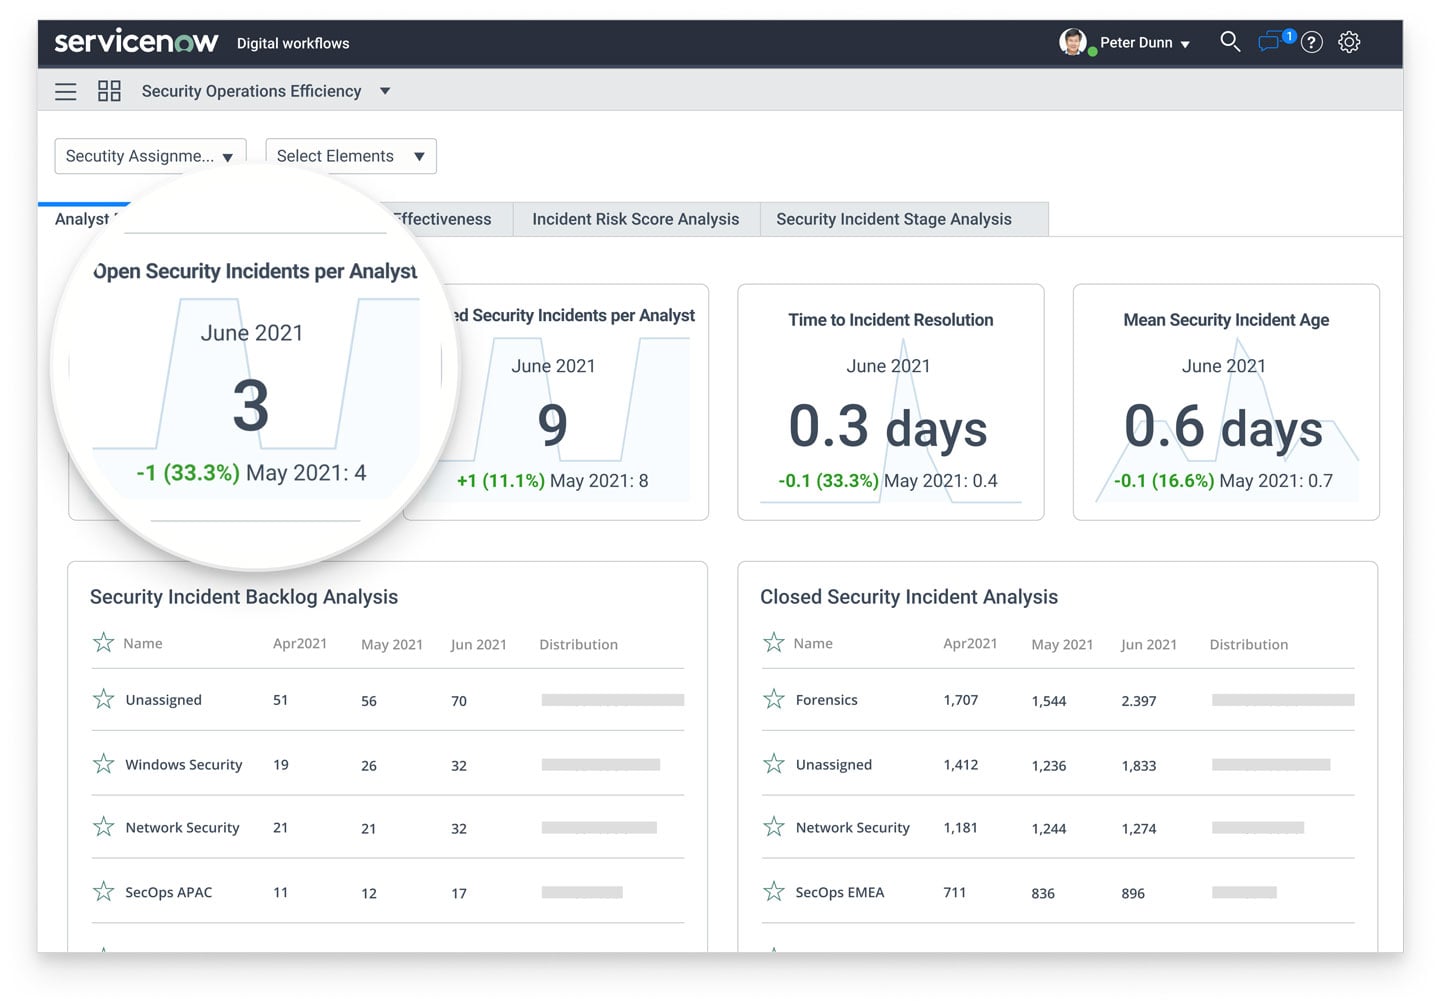Click Peter Dunn's avatar picture

[x=1073, y=42]
